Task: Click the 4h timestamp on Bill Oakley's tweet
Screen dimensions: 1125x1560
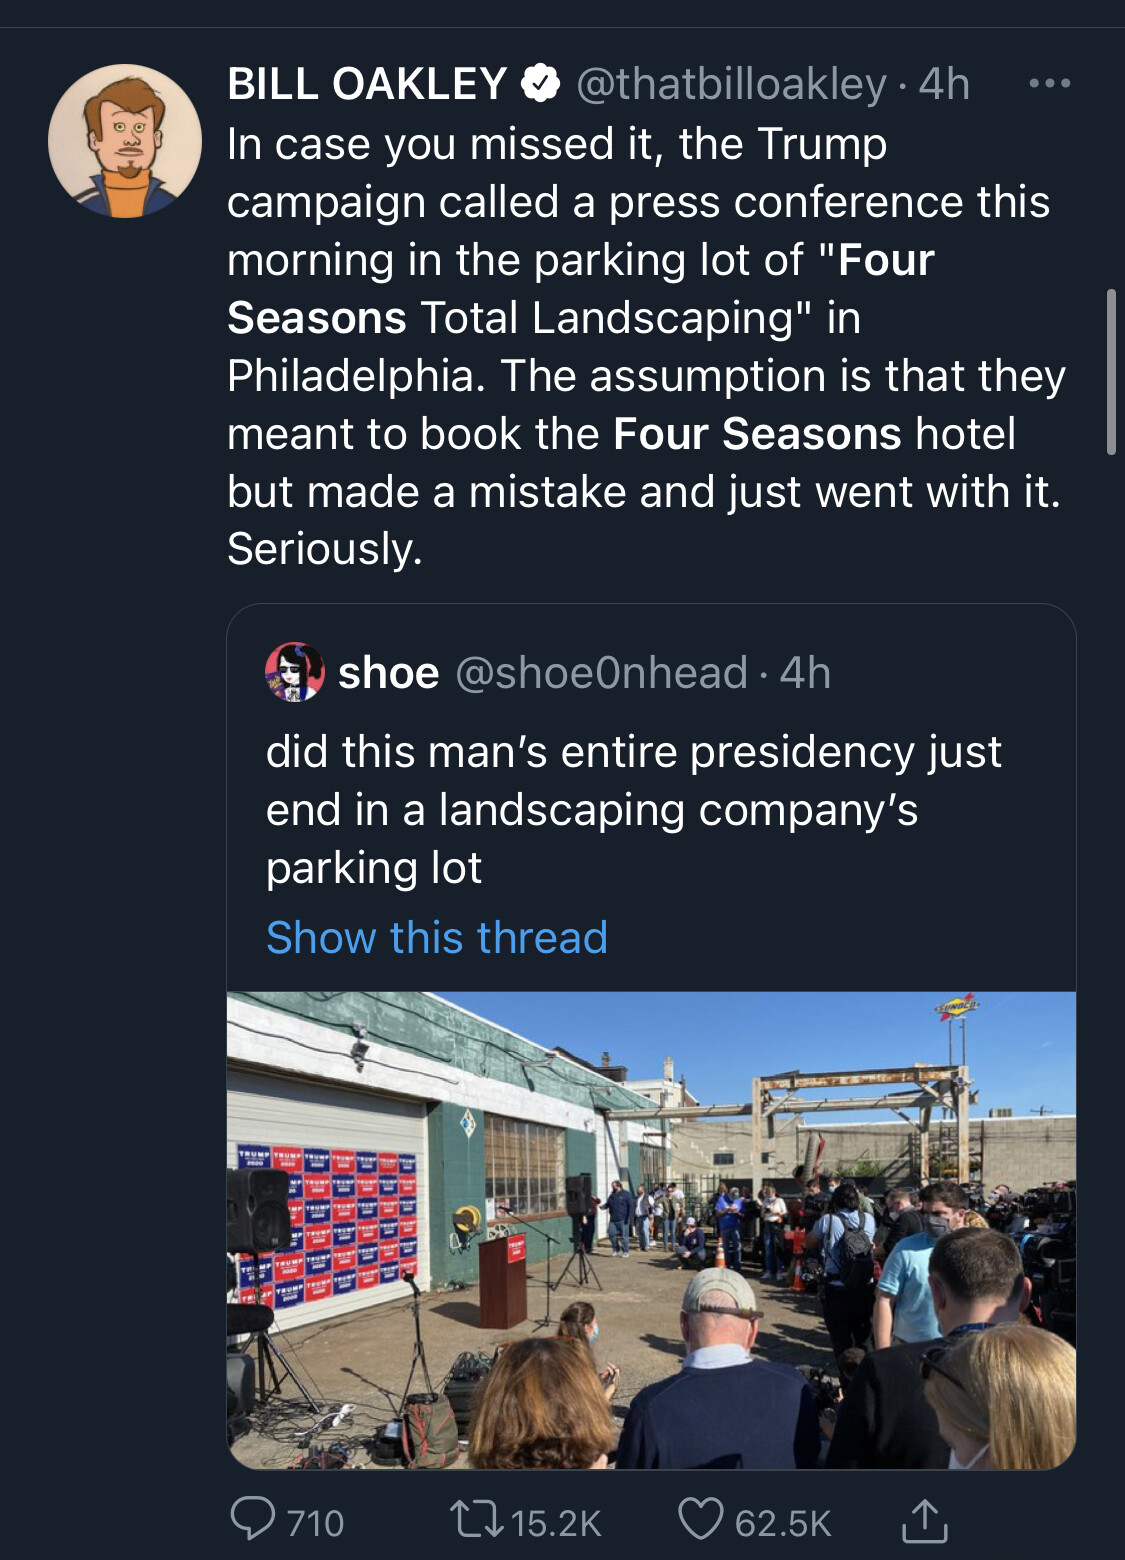Action: [x=944, y=84]
